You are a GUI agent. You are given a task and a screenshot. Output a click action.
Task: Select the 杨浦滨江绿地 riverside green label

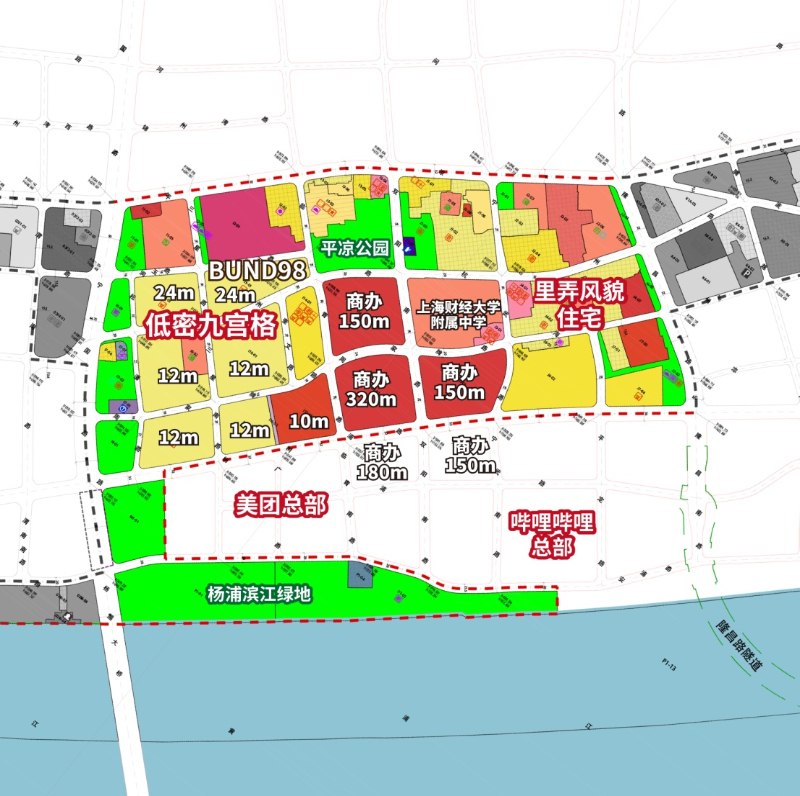pyautogui.click(x=258, y=594)
